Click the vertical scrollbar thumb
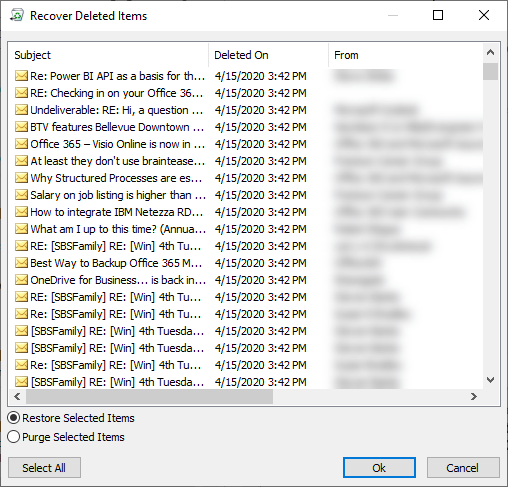The width and height of the screenshot is (508, 487). [x=490, y=71]
